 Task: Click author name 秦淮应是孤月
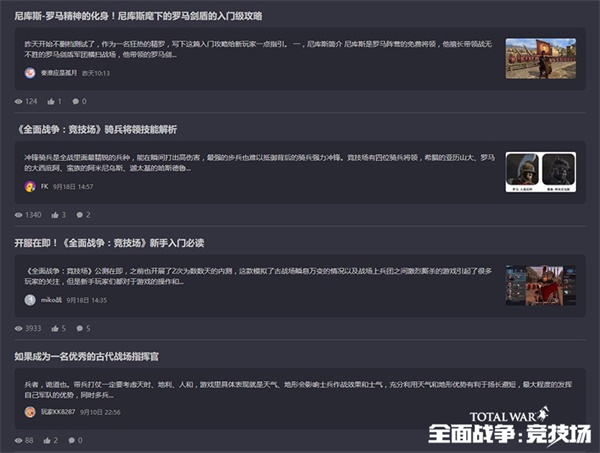coord(59,73)
